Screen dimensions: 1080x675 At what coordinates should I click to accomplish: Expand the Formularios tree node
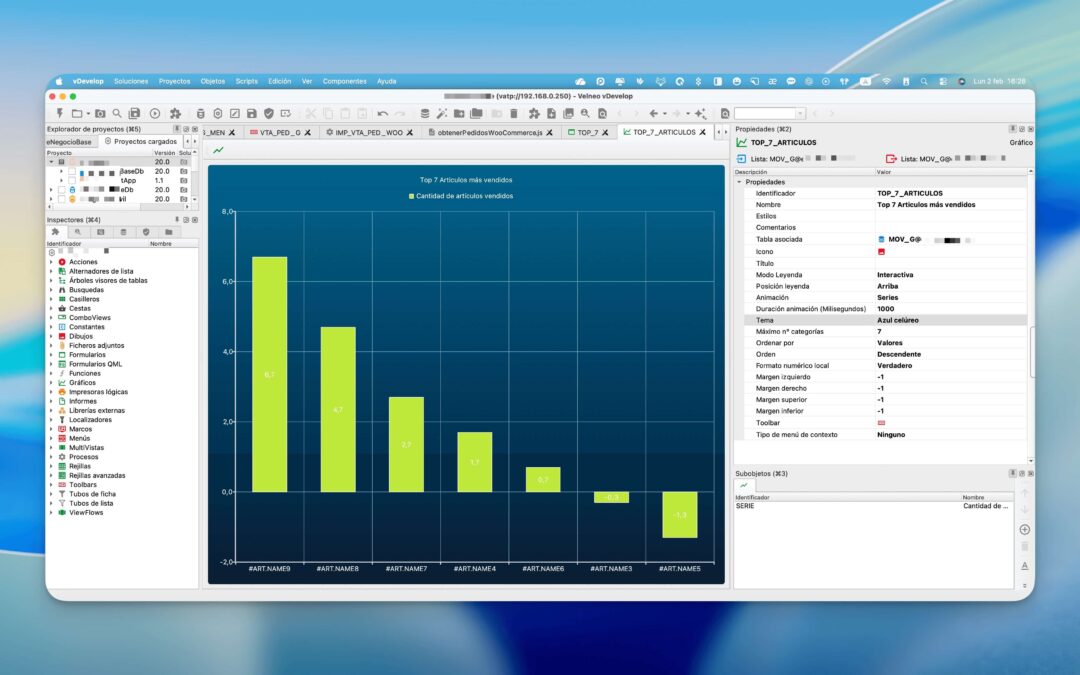coord(50,355)
